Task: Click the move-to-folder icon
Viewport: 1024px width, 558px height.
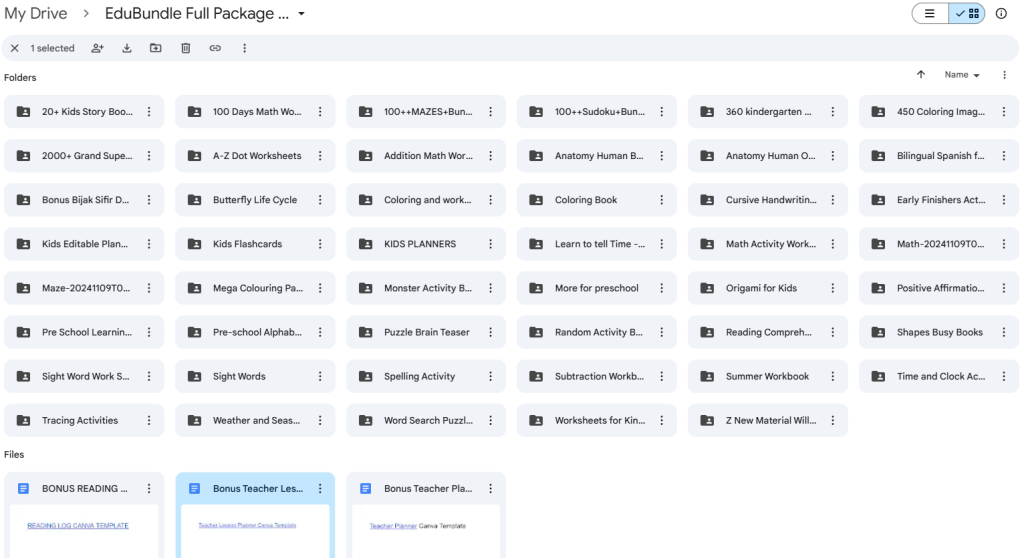Action: [x=155, y=48]
